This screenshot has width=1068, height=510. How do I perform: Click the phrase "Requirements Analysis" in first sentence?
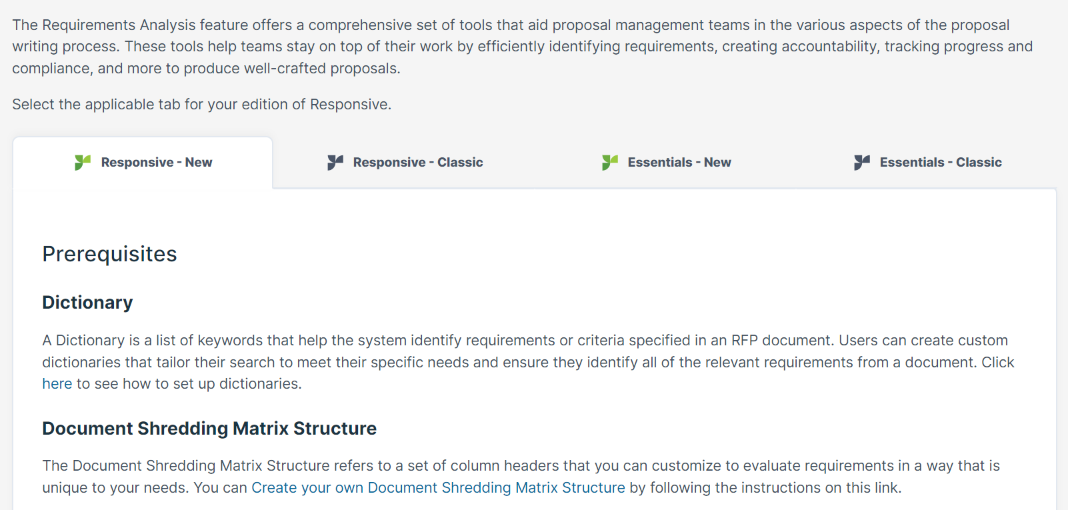point(107,26)
